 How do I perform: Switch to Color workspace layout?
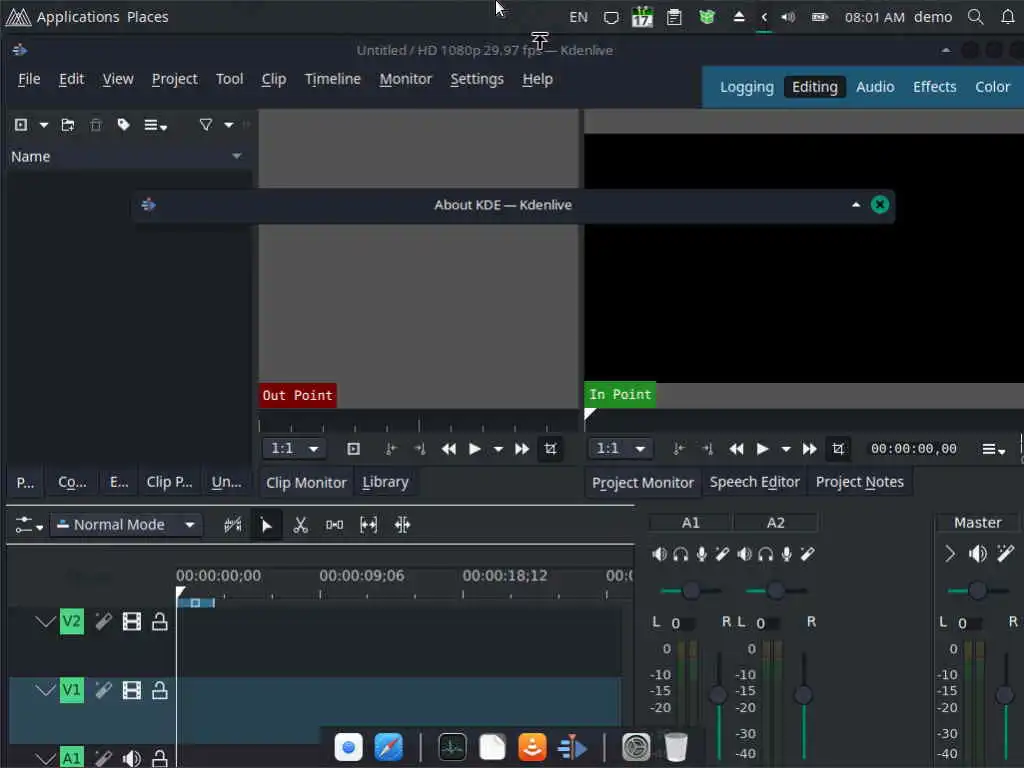click(x=992, y=87)
